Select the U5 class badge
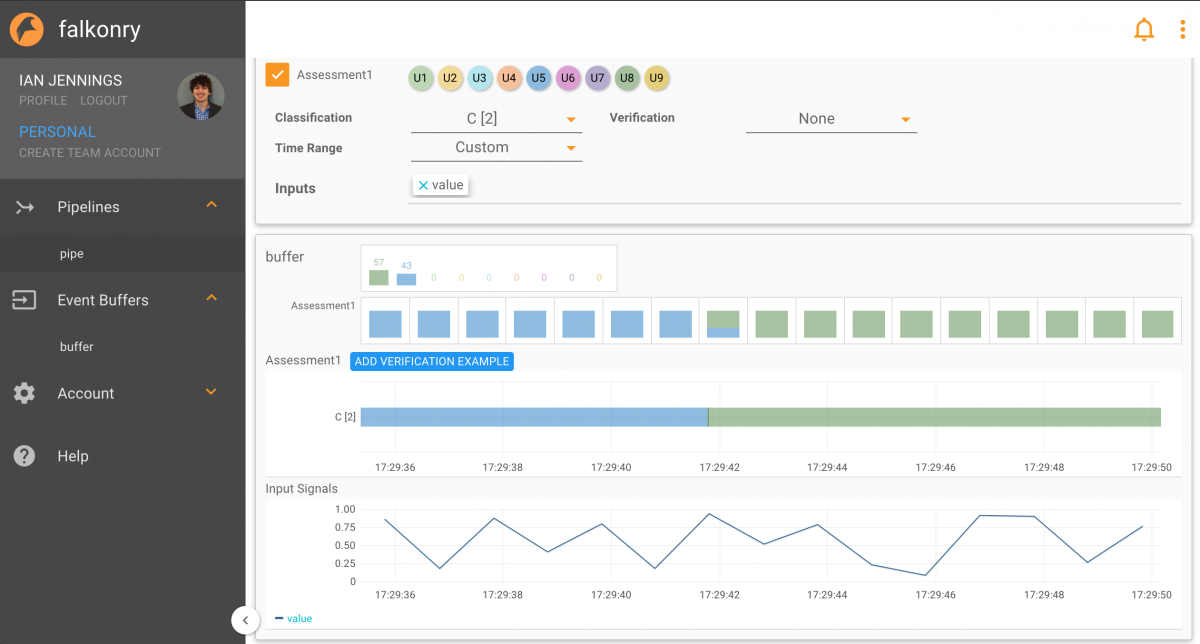The image size is (1200, 644). tap(539, 78)
